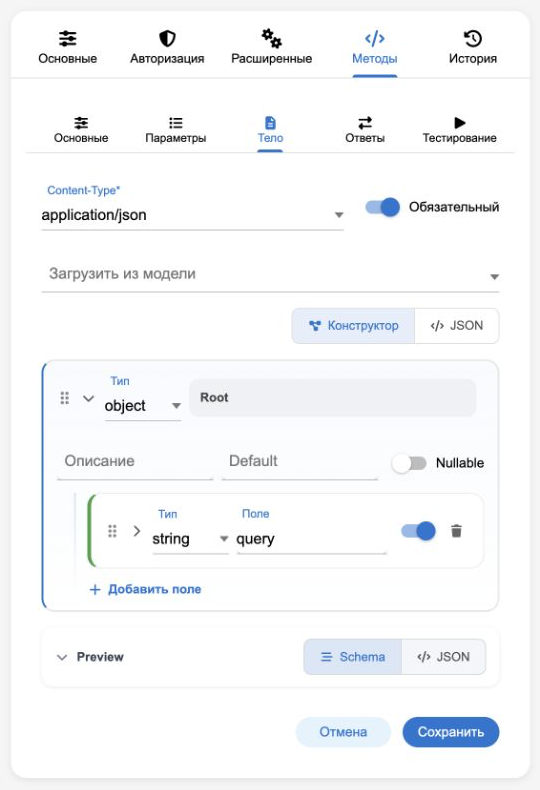Open the method's Основные sub-tab
This screenshot has width=540, height=790.
[x=81, y=130]
